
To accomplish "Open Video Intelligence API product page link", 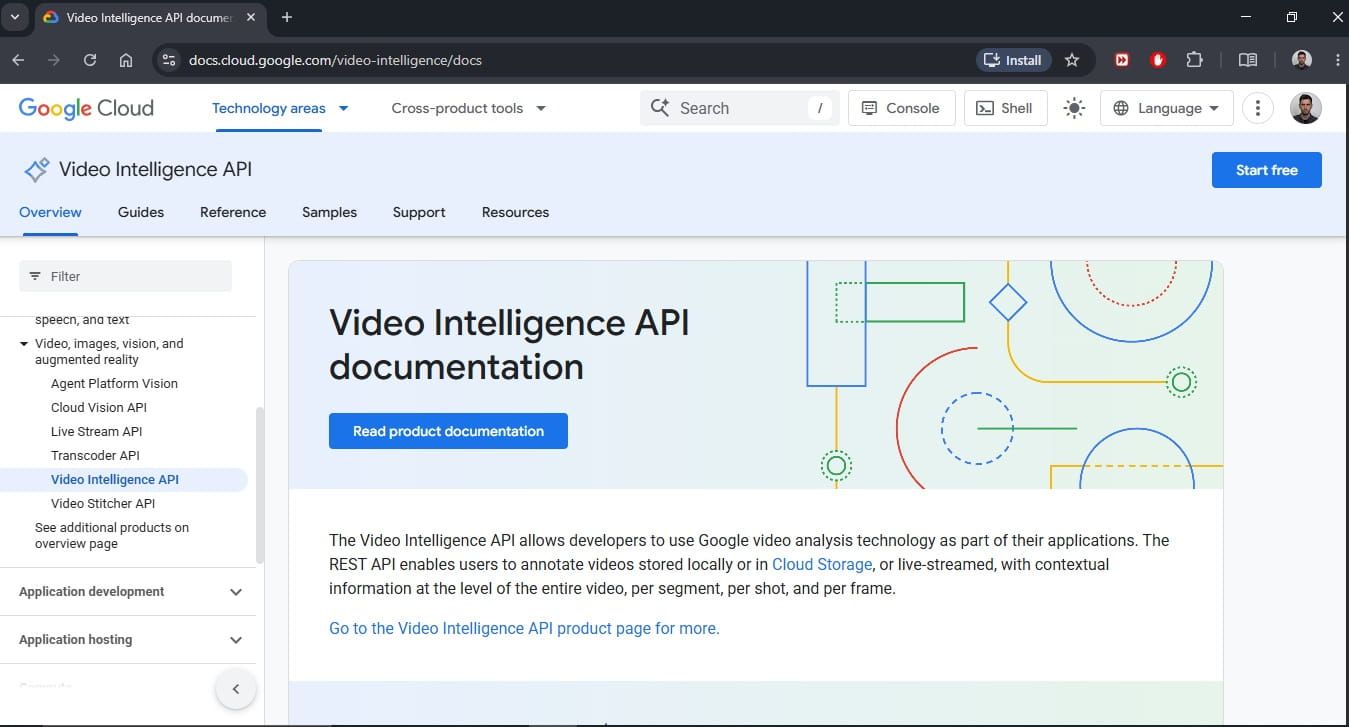I will coord(524,628).
